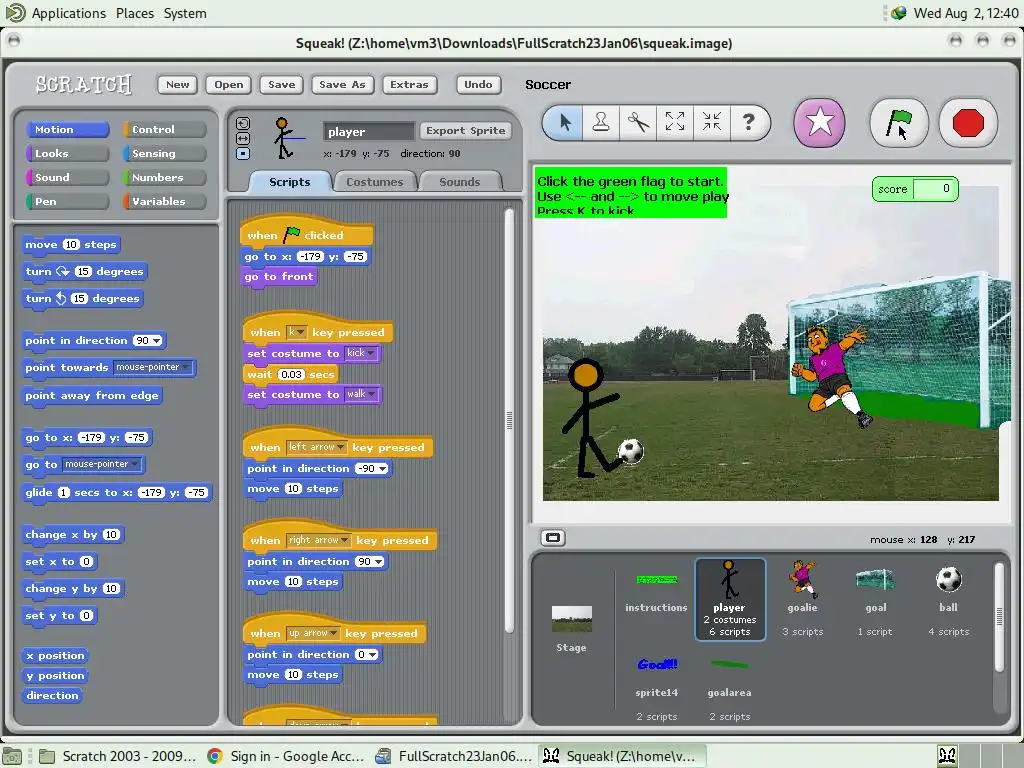
Task: Click the Open button
Action: click(x=229, y=84)
